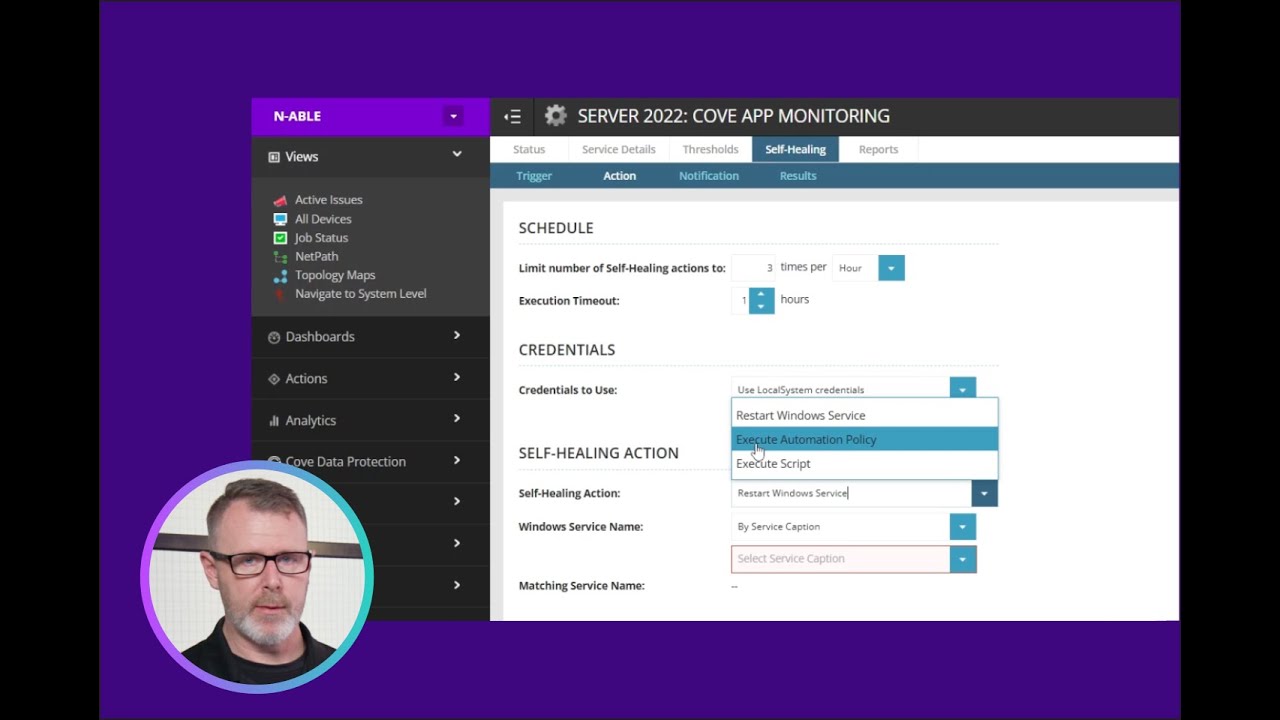Click the NetPath icon
The width and height of the screenshot is (1280, 720).
280,257
